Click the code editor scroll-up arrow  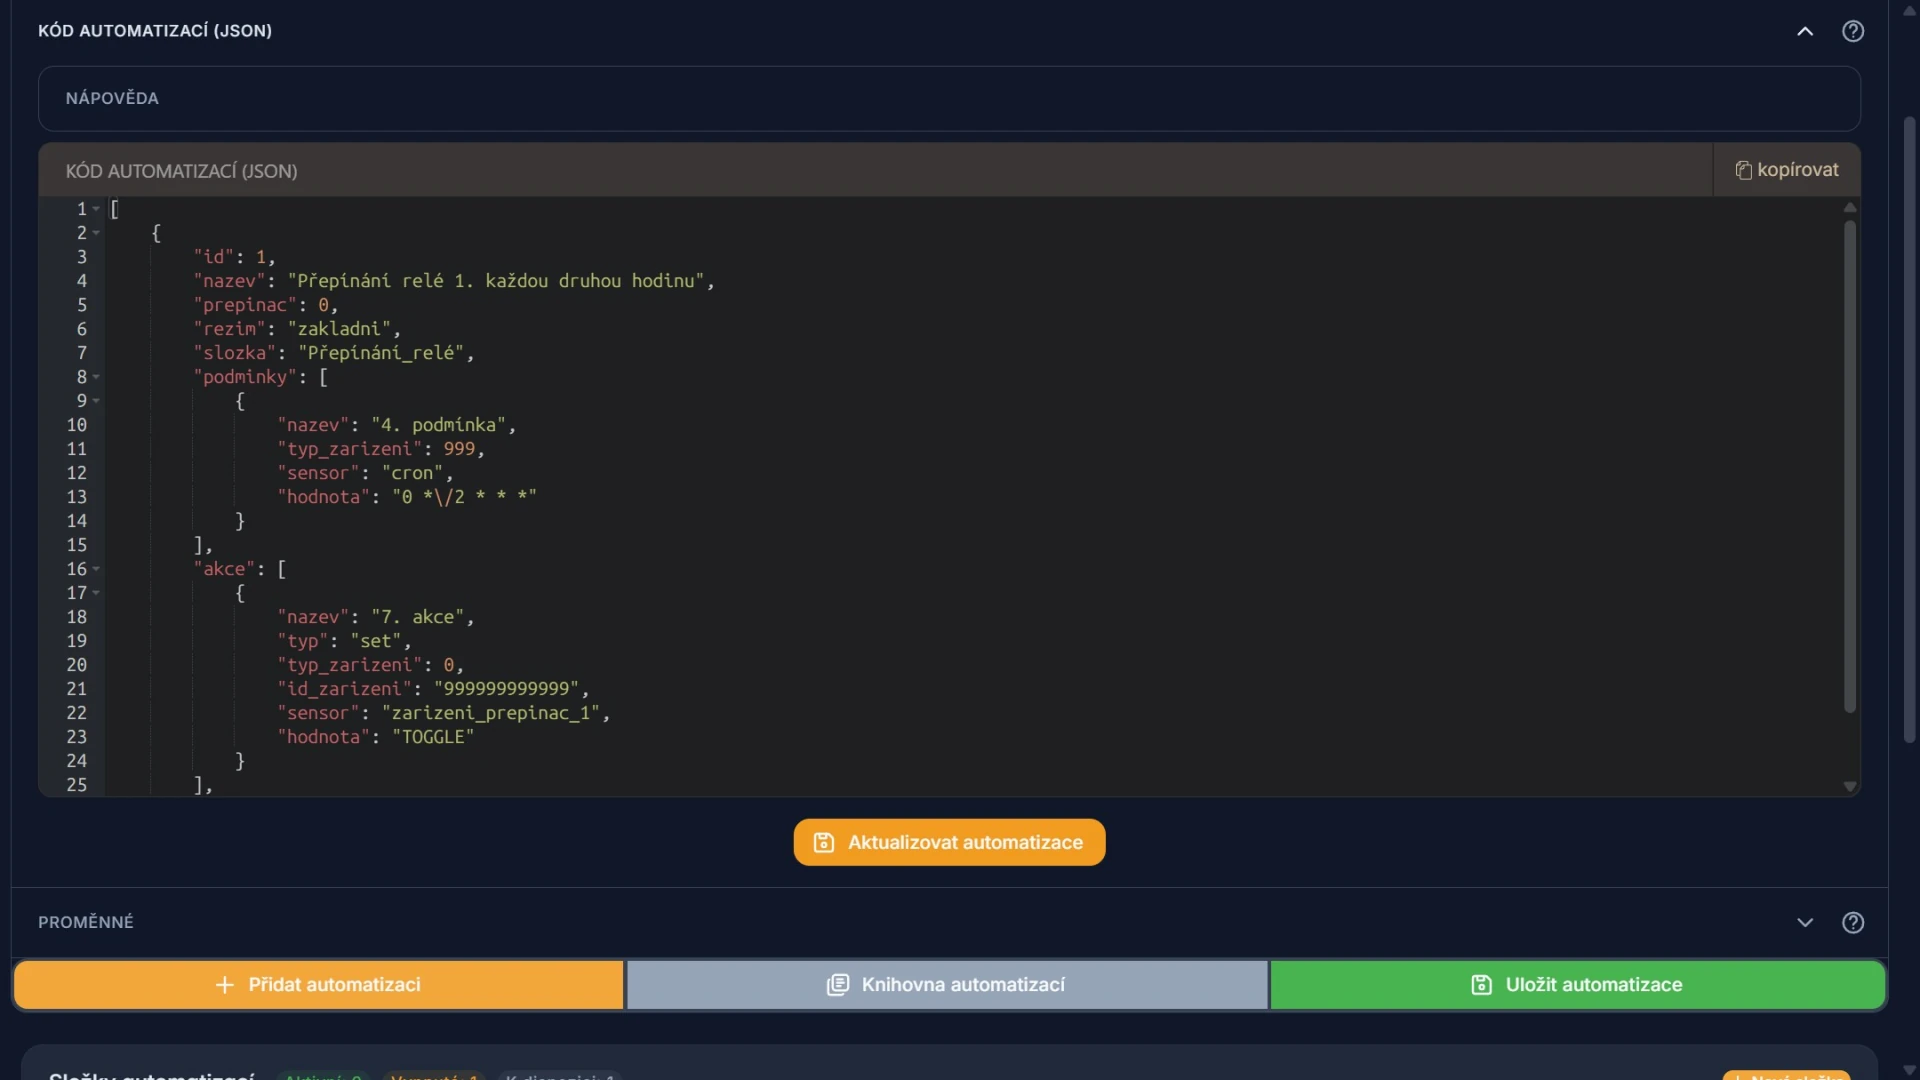pyautogui.click(x=1850, y=207)
